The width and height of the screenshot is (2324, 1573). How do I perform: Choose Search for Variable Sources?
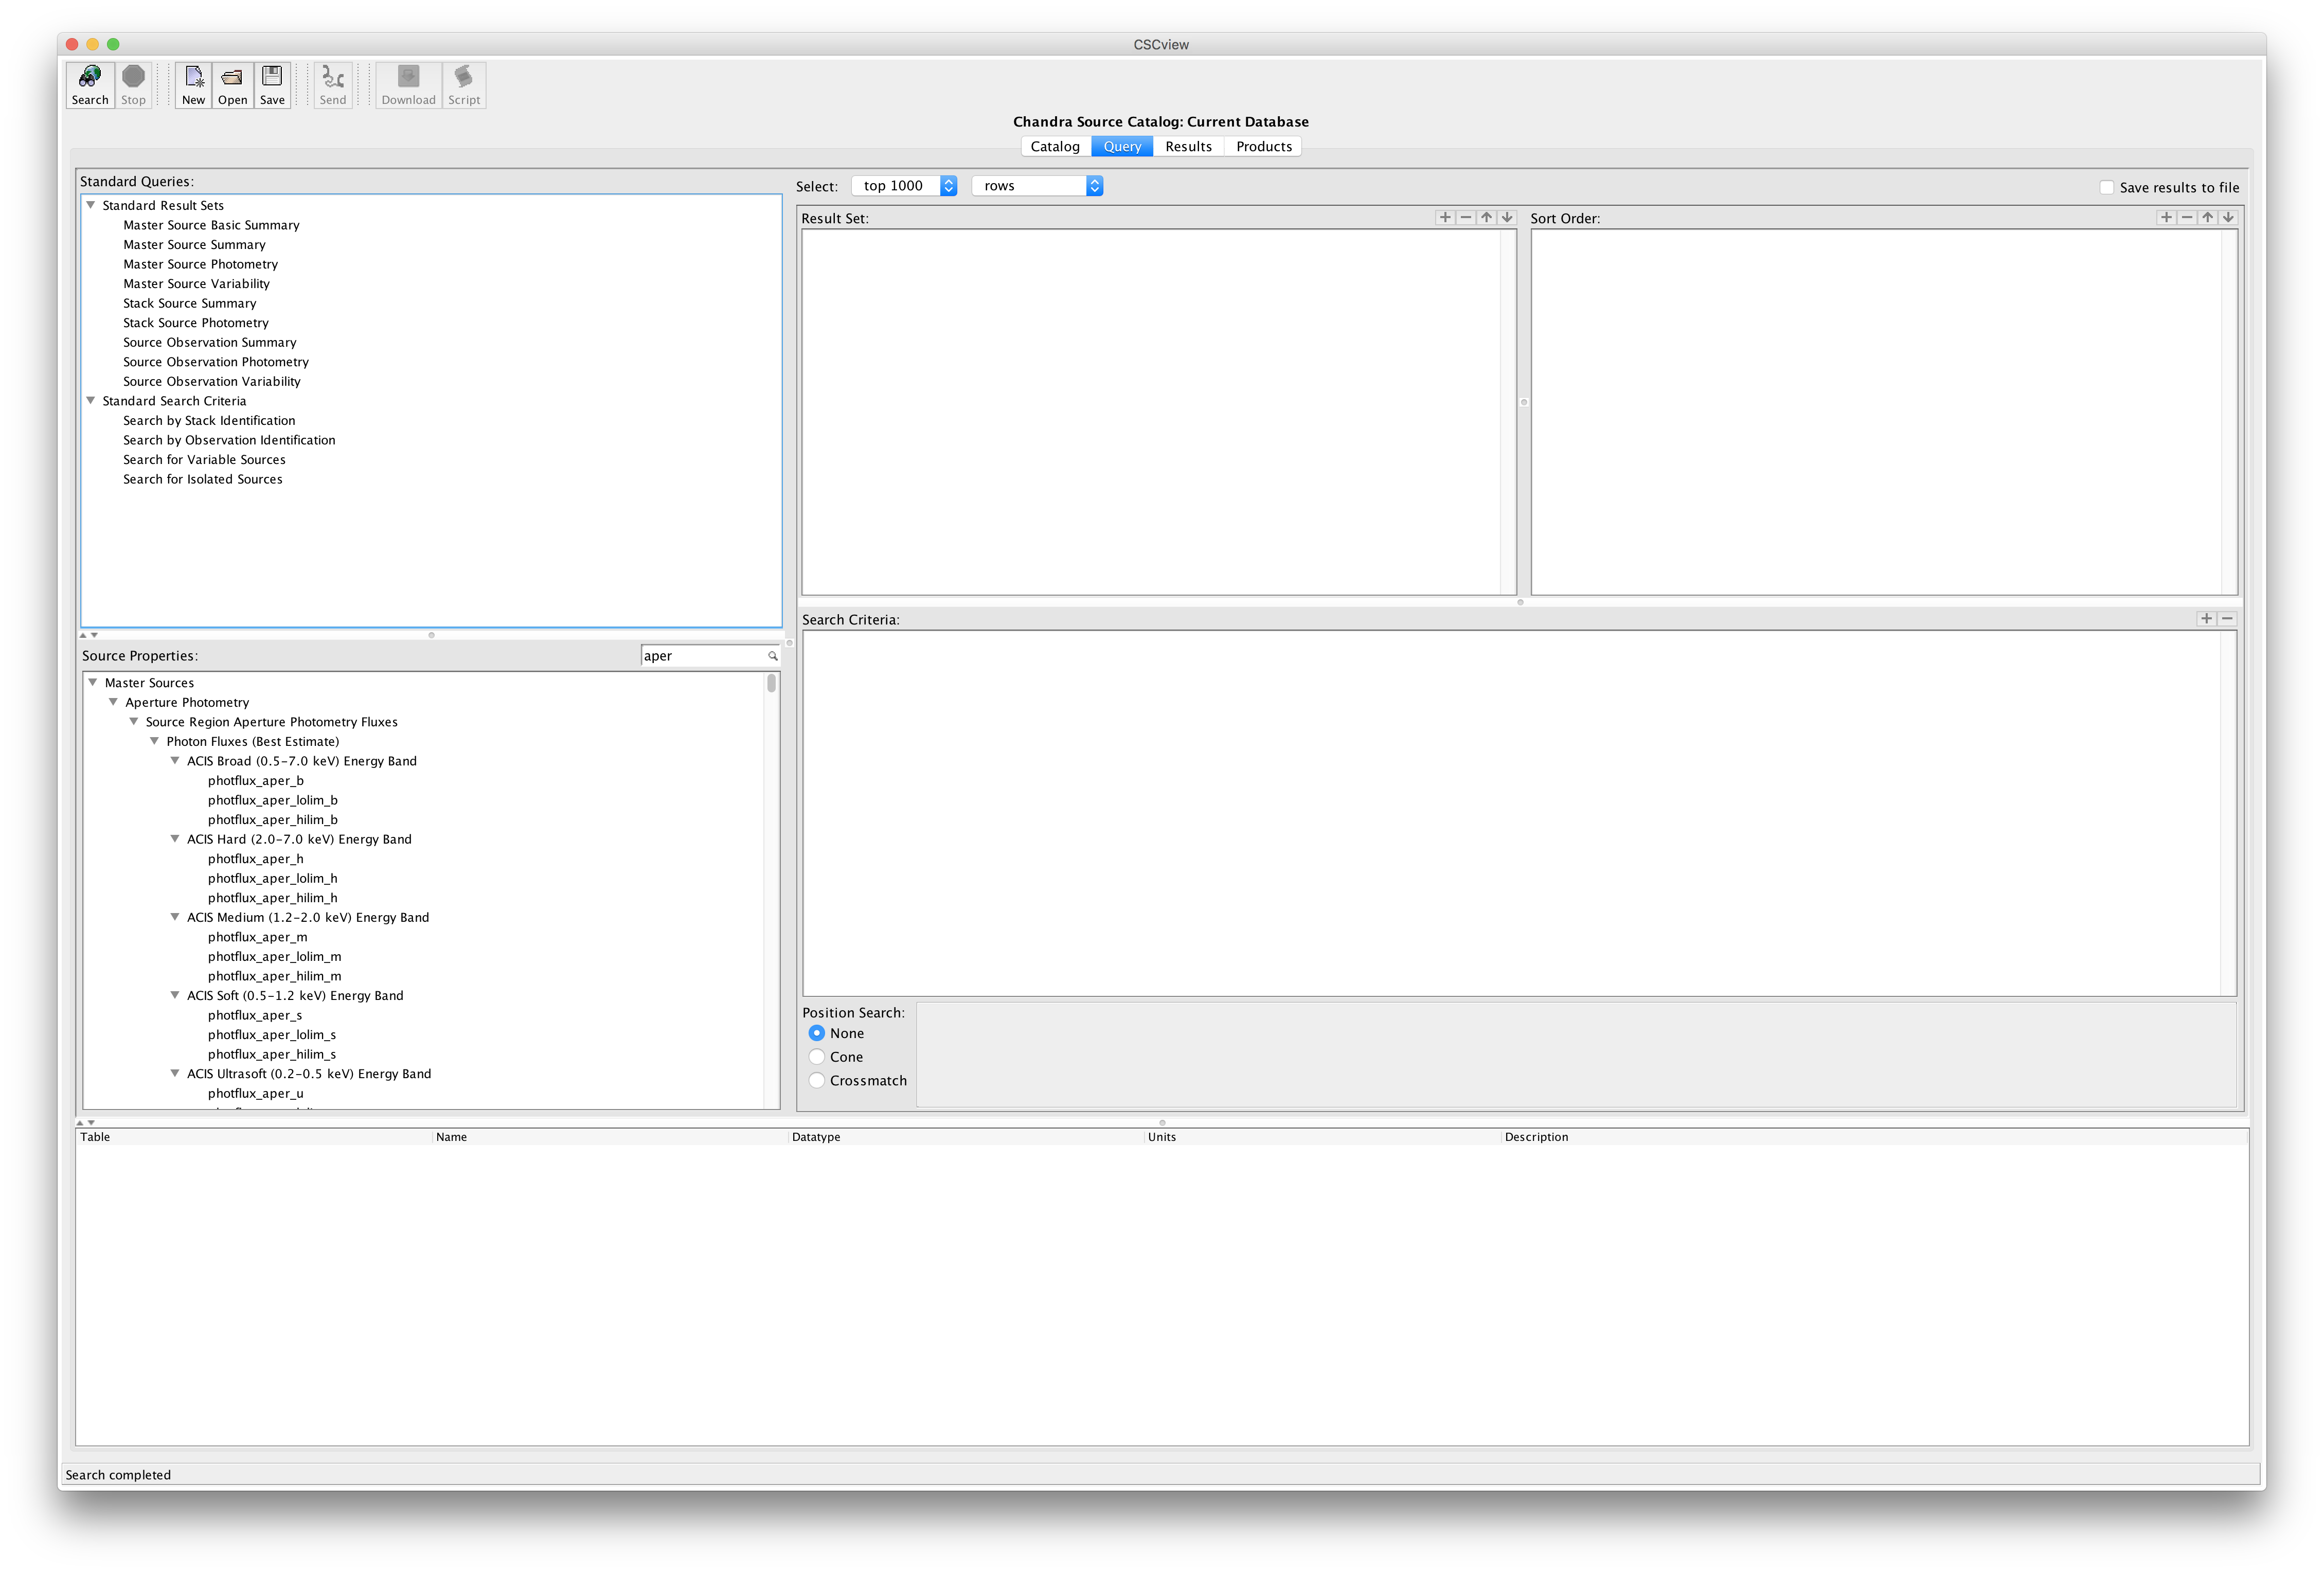(204, 460)
